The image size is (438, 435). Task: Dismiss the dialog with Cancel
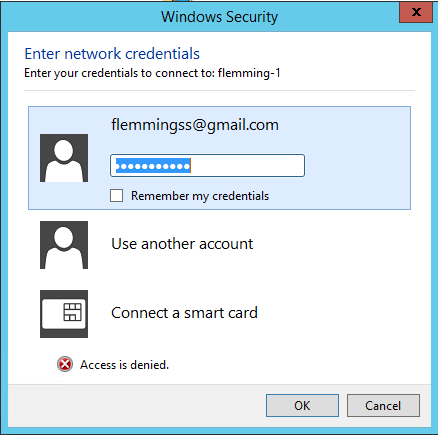tap(383, 406)
